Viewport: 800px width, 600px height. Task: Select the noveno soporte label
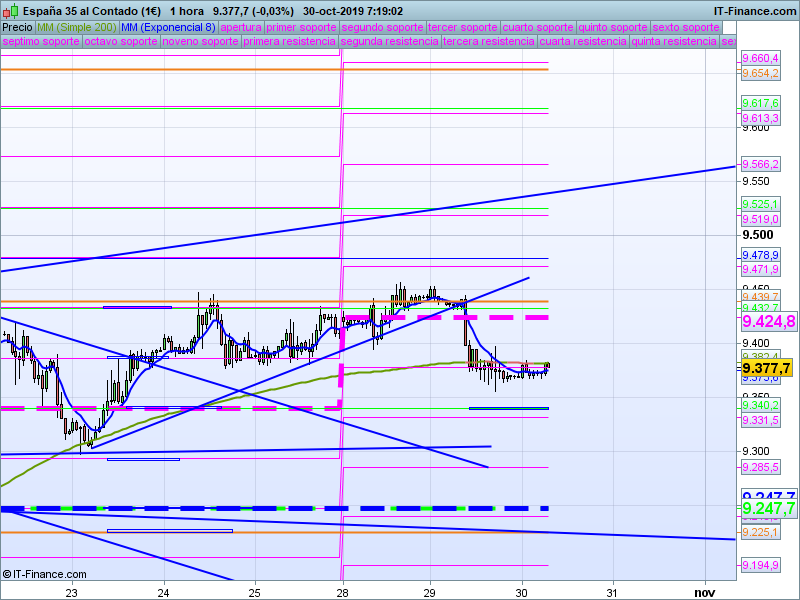(x=199, y=42)
